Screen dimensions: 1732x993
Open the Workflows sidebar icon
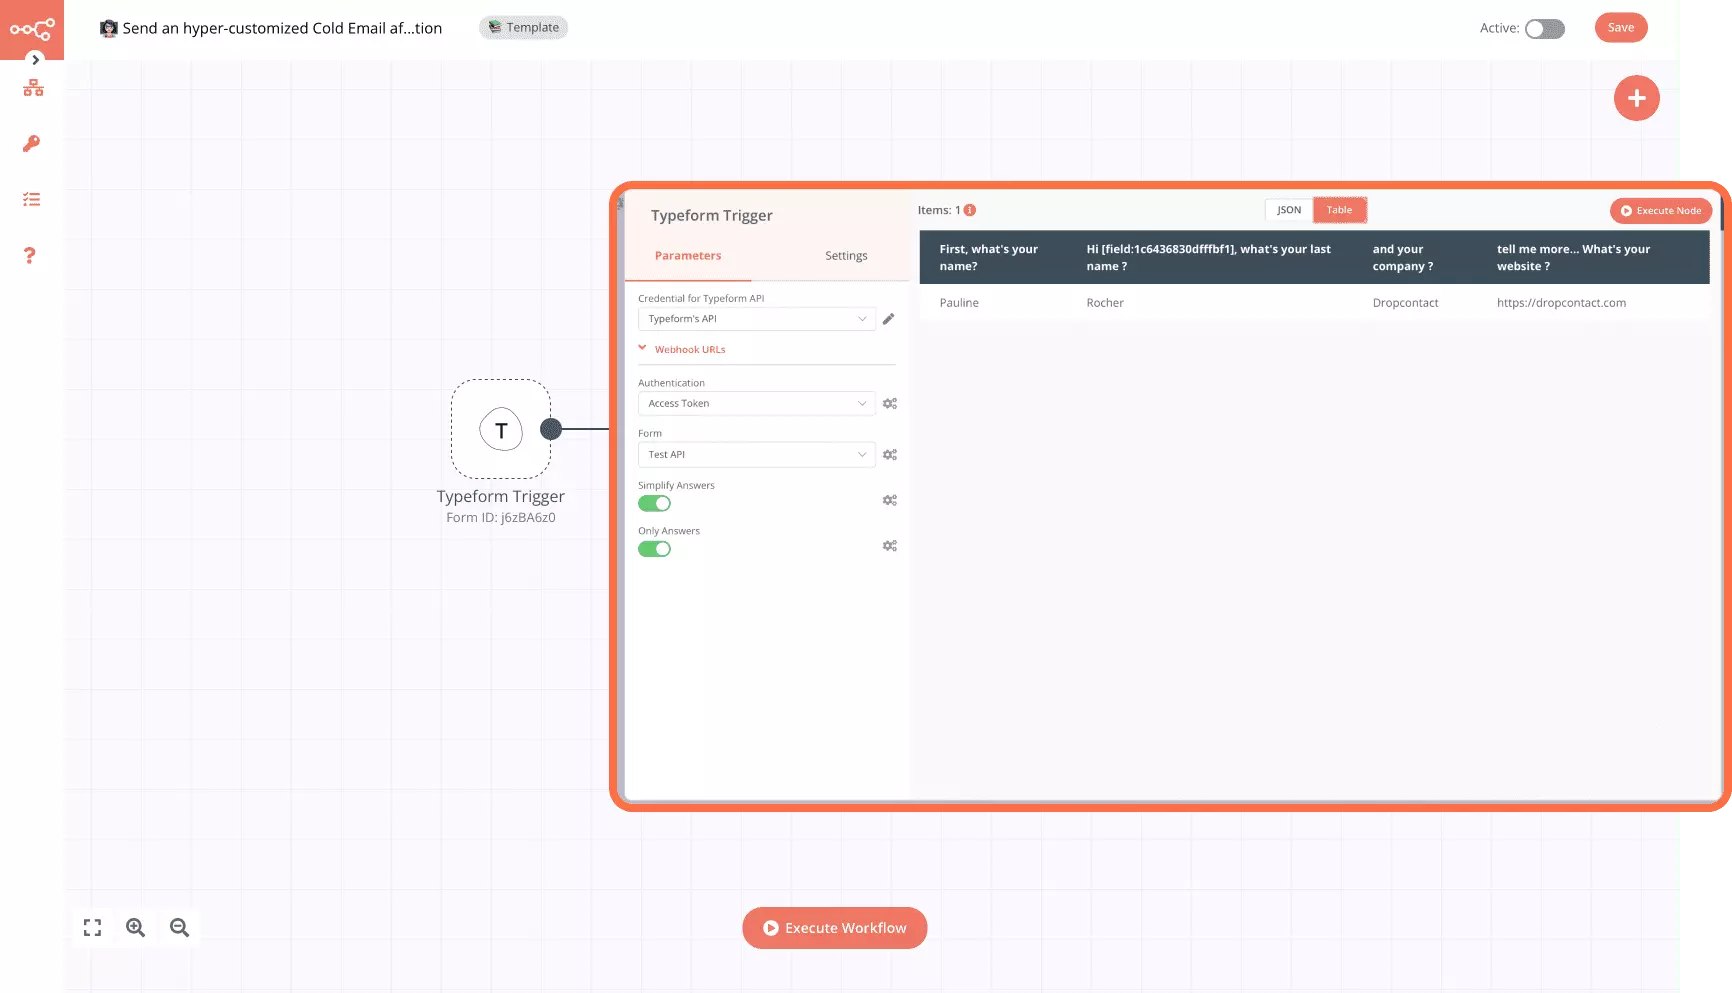pos(33,88)
